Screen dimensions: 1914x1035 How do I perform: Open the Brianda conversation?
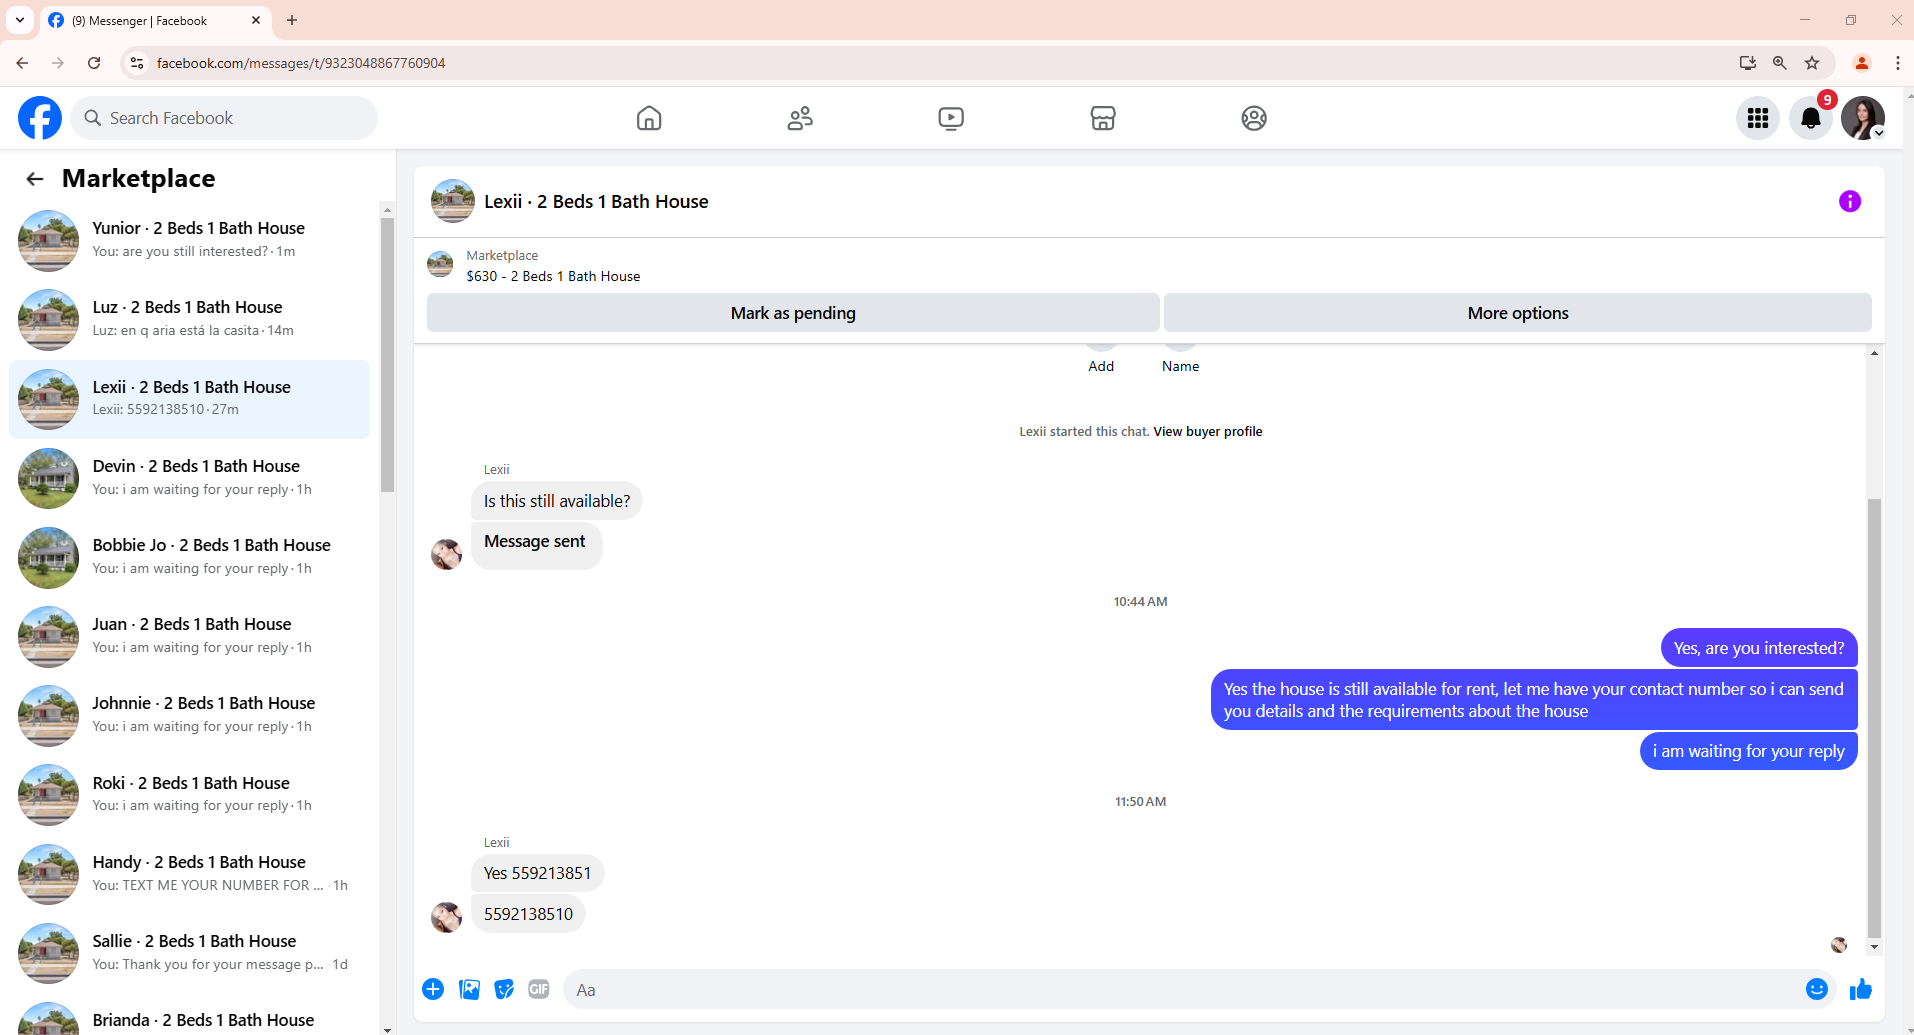(190, 1016)
